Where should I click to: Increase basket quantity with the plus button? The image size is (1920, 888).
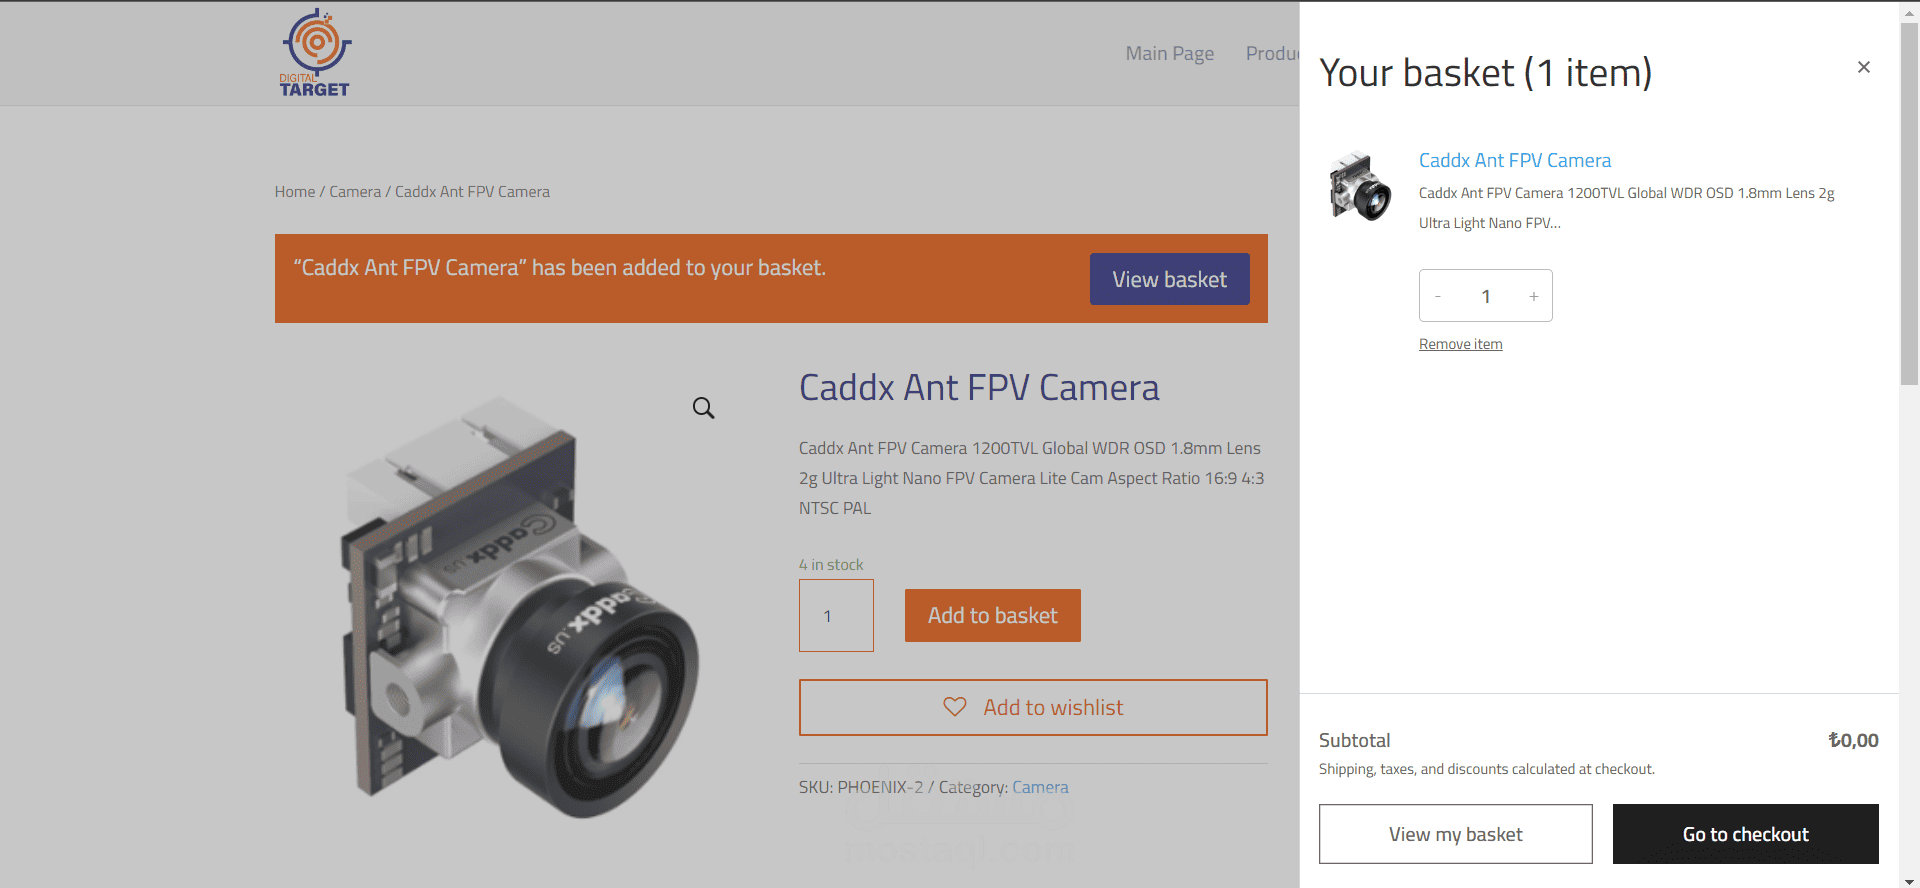[1533, 296]
